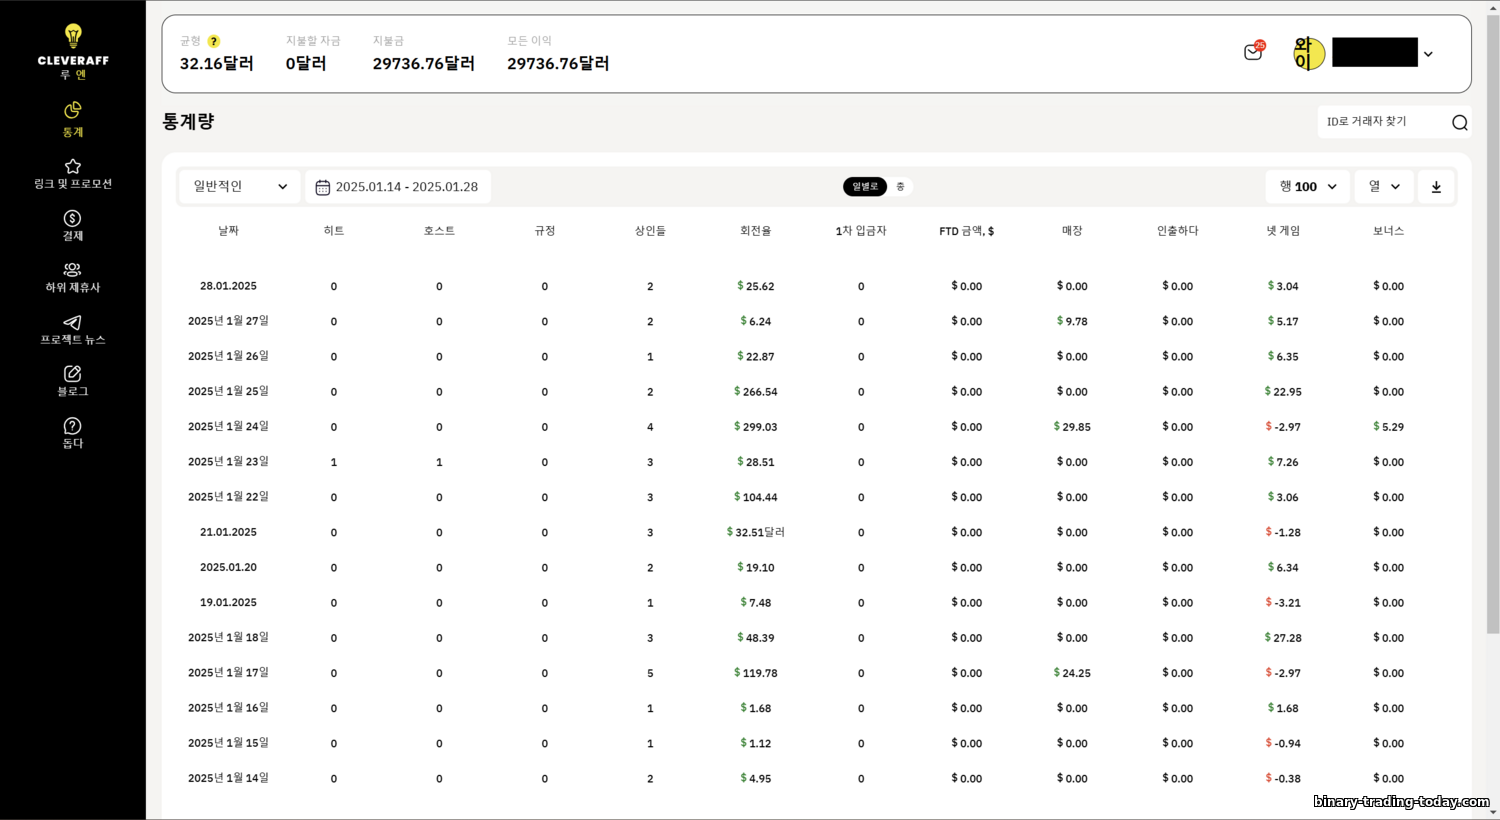Sort by FTD 금액, $ column header
This screenshot has height=820, width=1500.
(966, 231)
